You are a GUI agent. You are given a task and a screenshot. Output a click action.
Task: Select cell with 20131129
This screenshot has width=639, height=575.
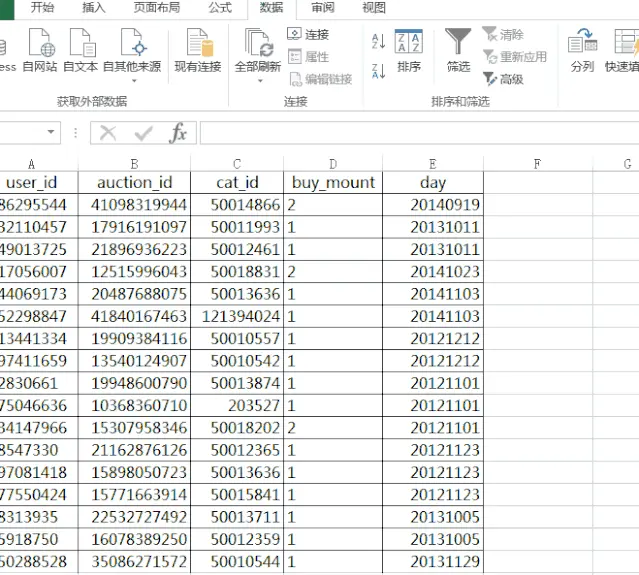coord(433,562)
